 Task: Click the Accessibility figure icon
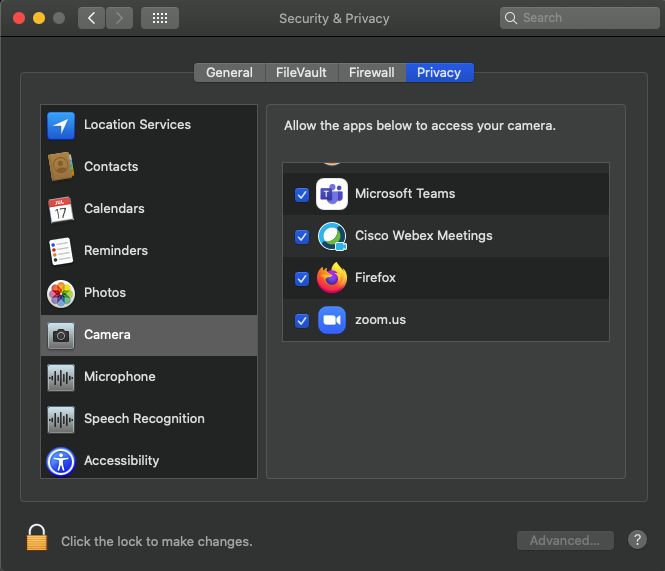click(61, 462)
